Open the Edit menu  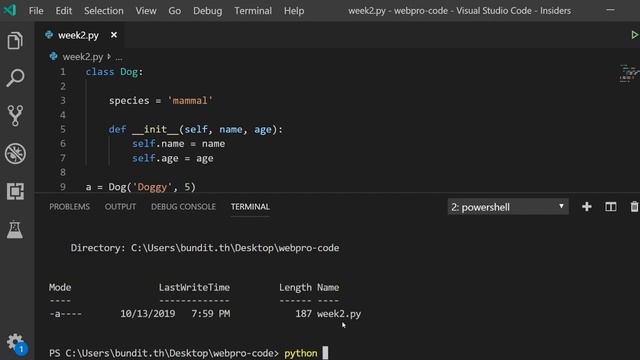point(64,11)
